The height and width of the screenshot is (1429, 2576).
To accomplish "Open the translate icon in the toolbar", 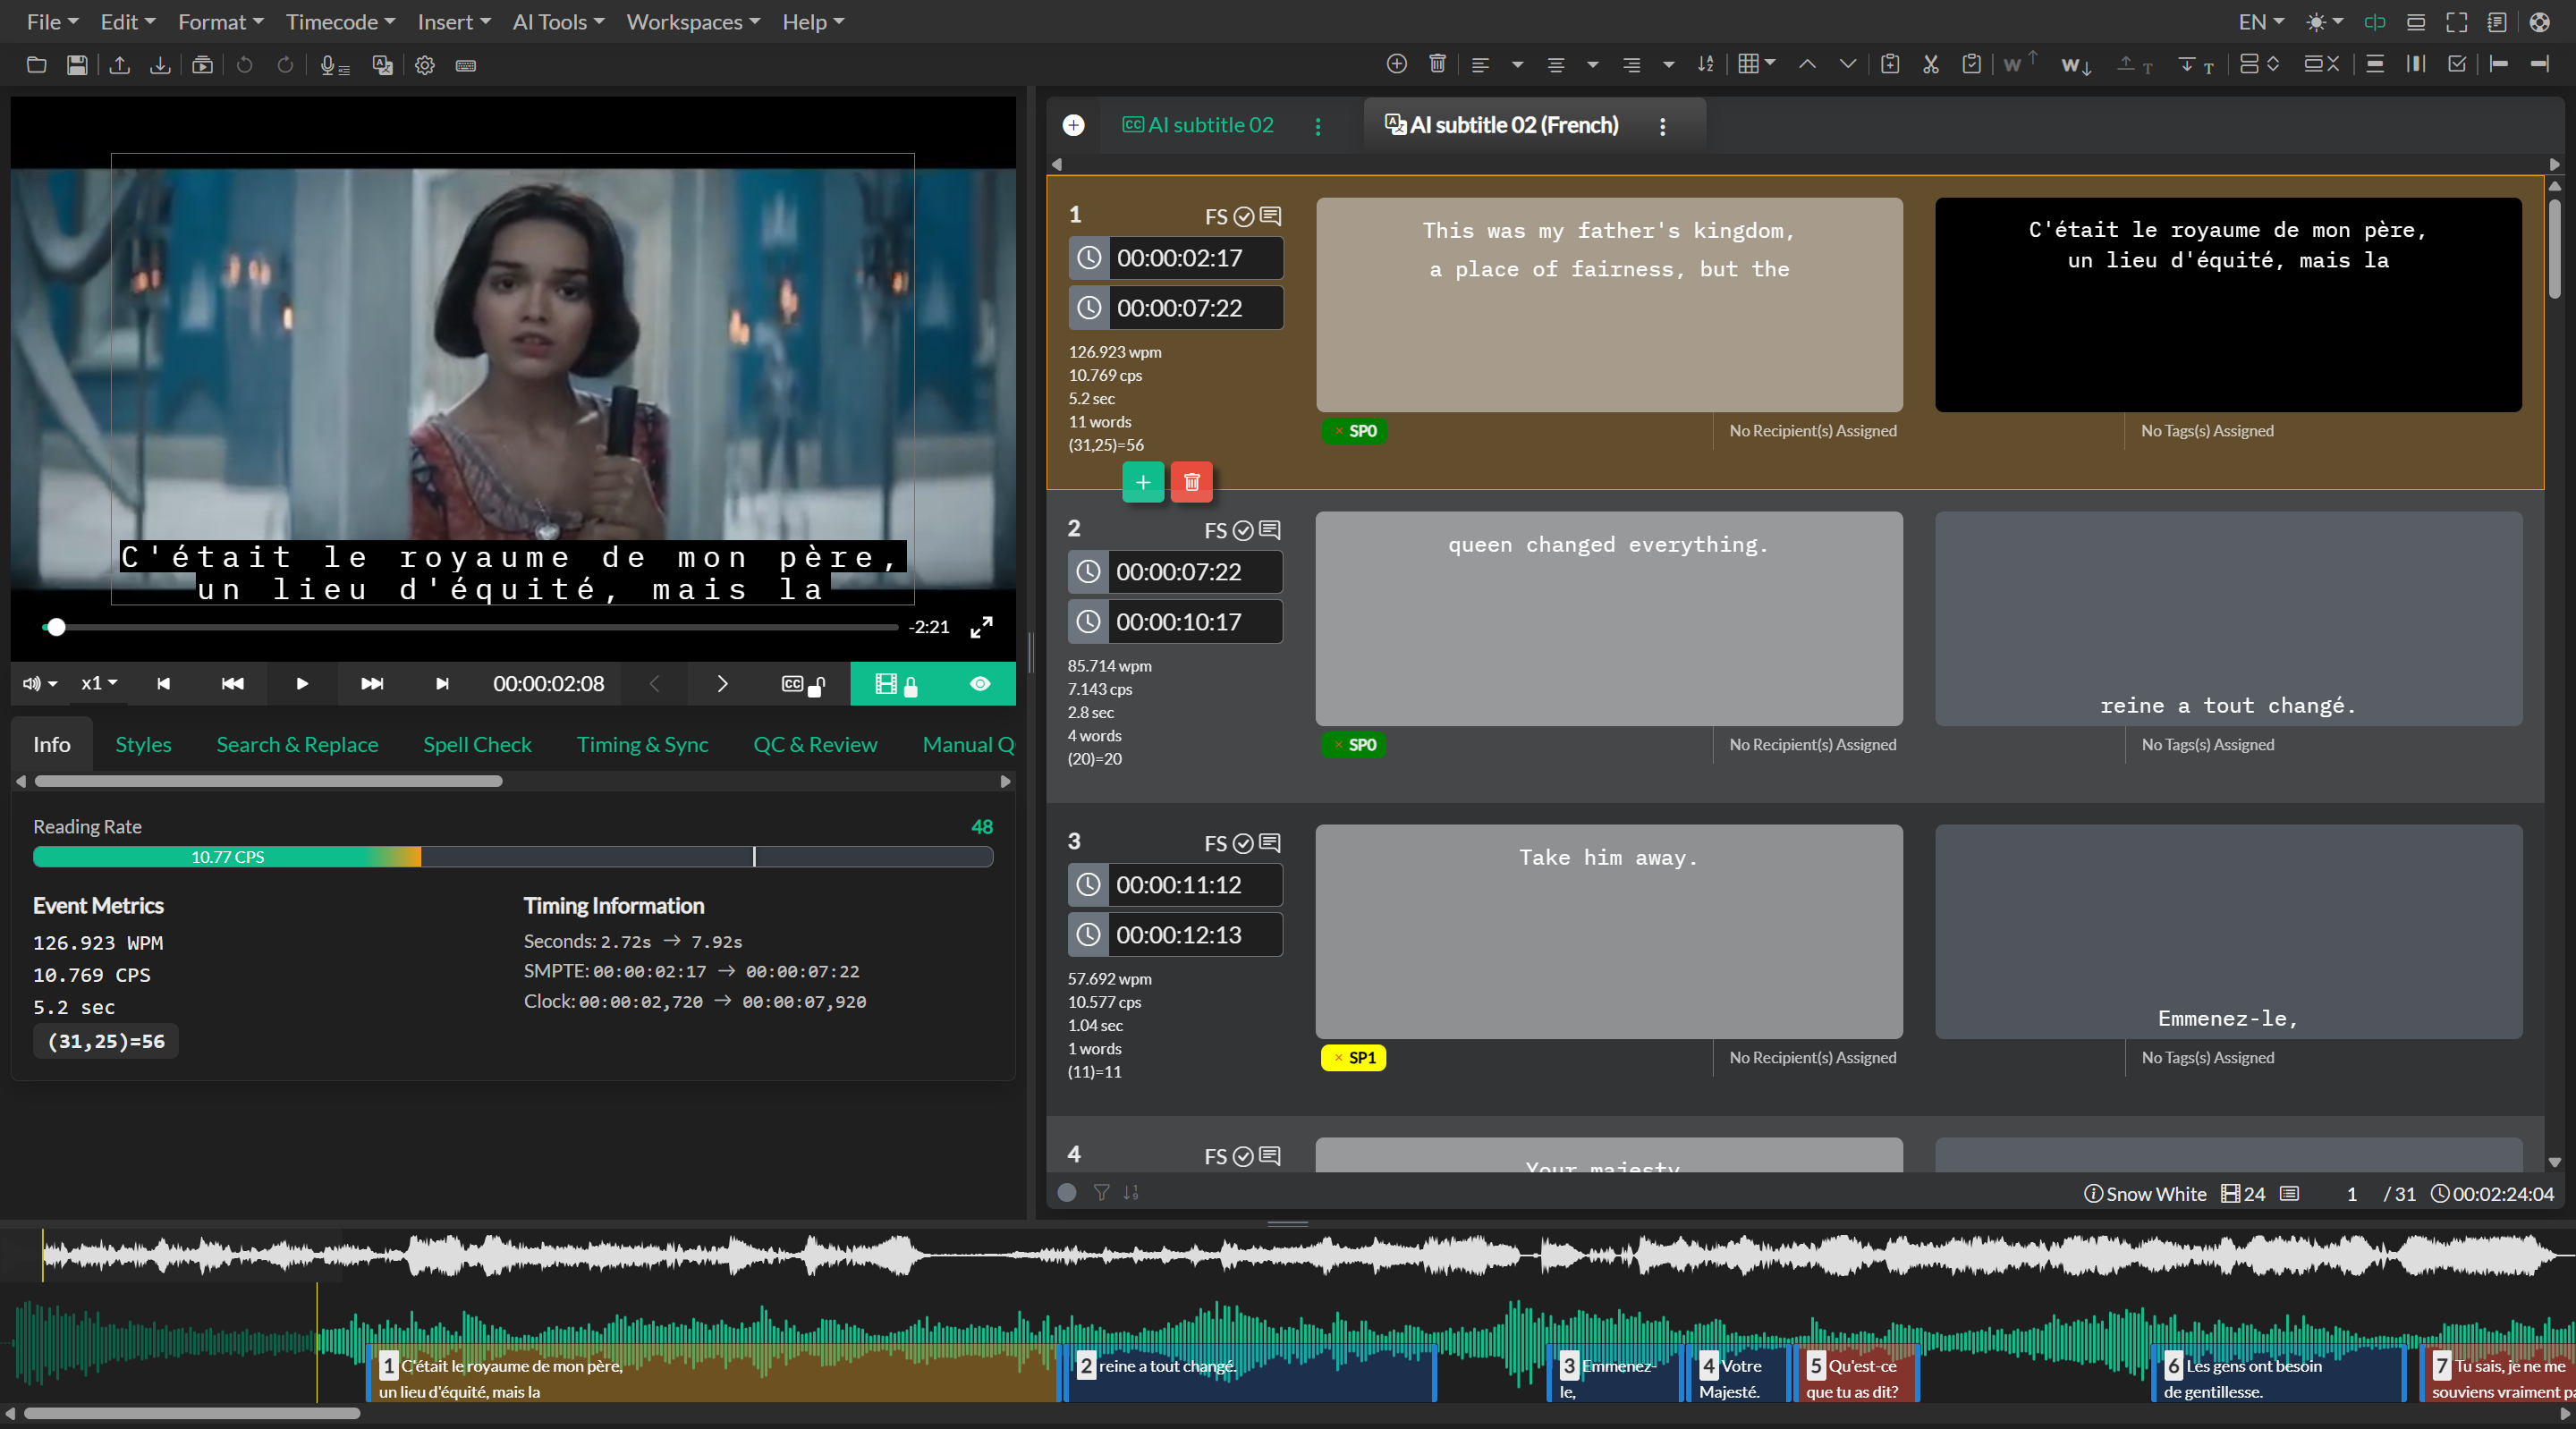I will click(382, 65).
